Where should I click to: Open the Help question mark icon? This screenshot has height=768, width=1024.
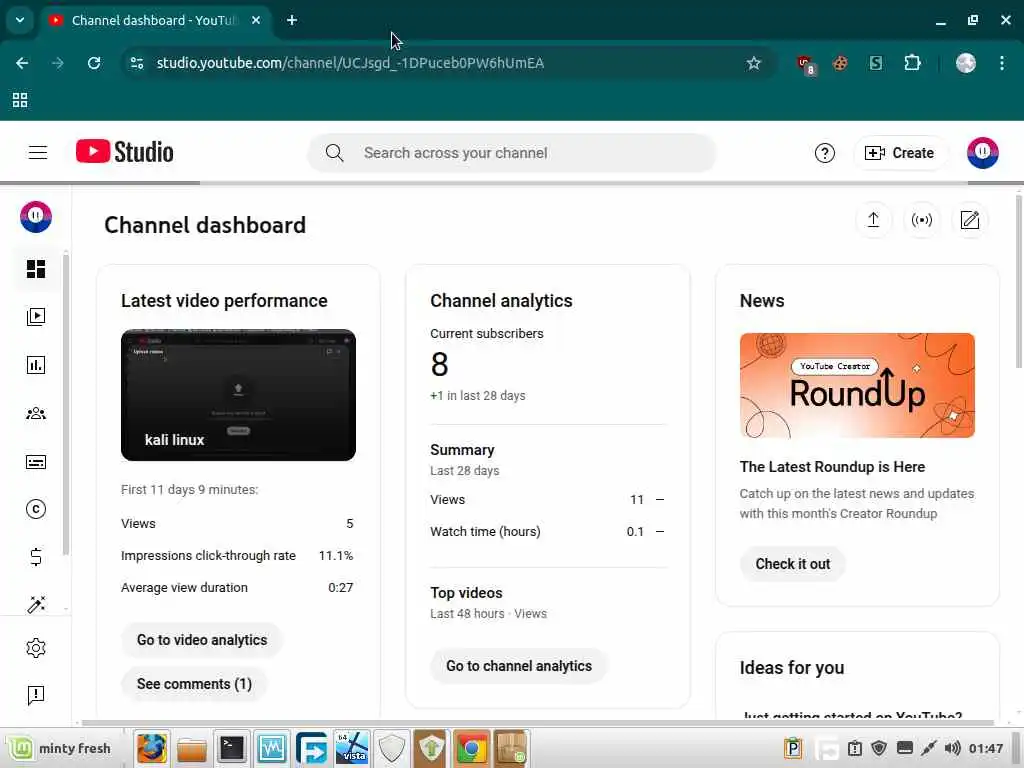[824, 153]
